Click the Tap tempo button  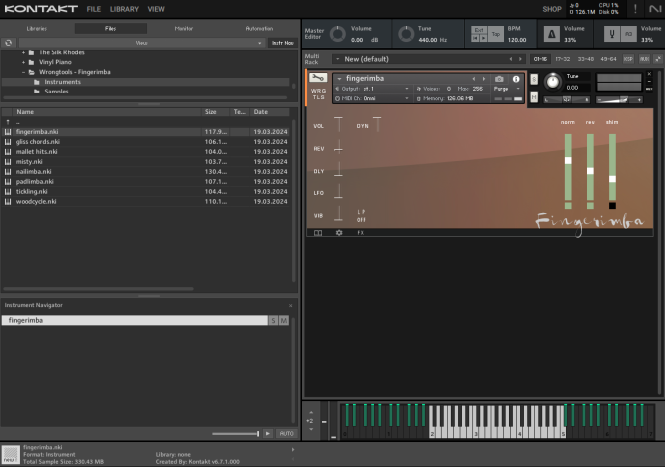click(x=496, y=34)
